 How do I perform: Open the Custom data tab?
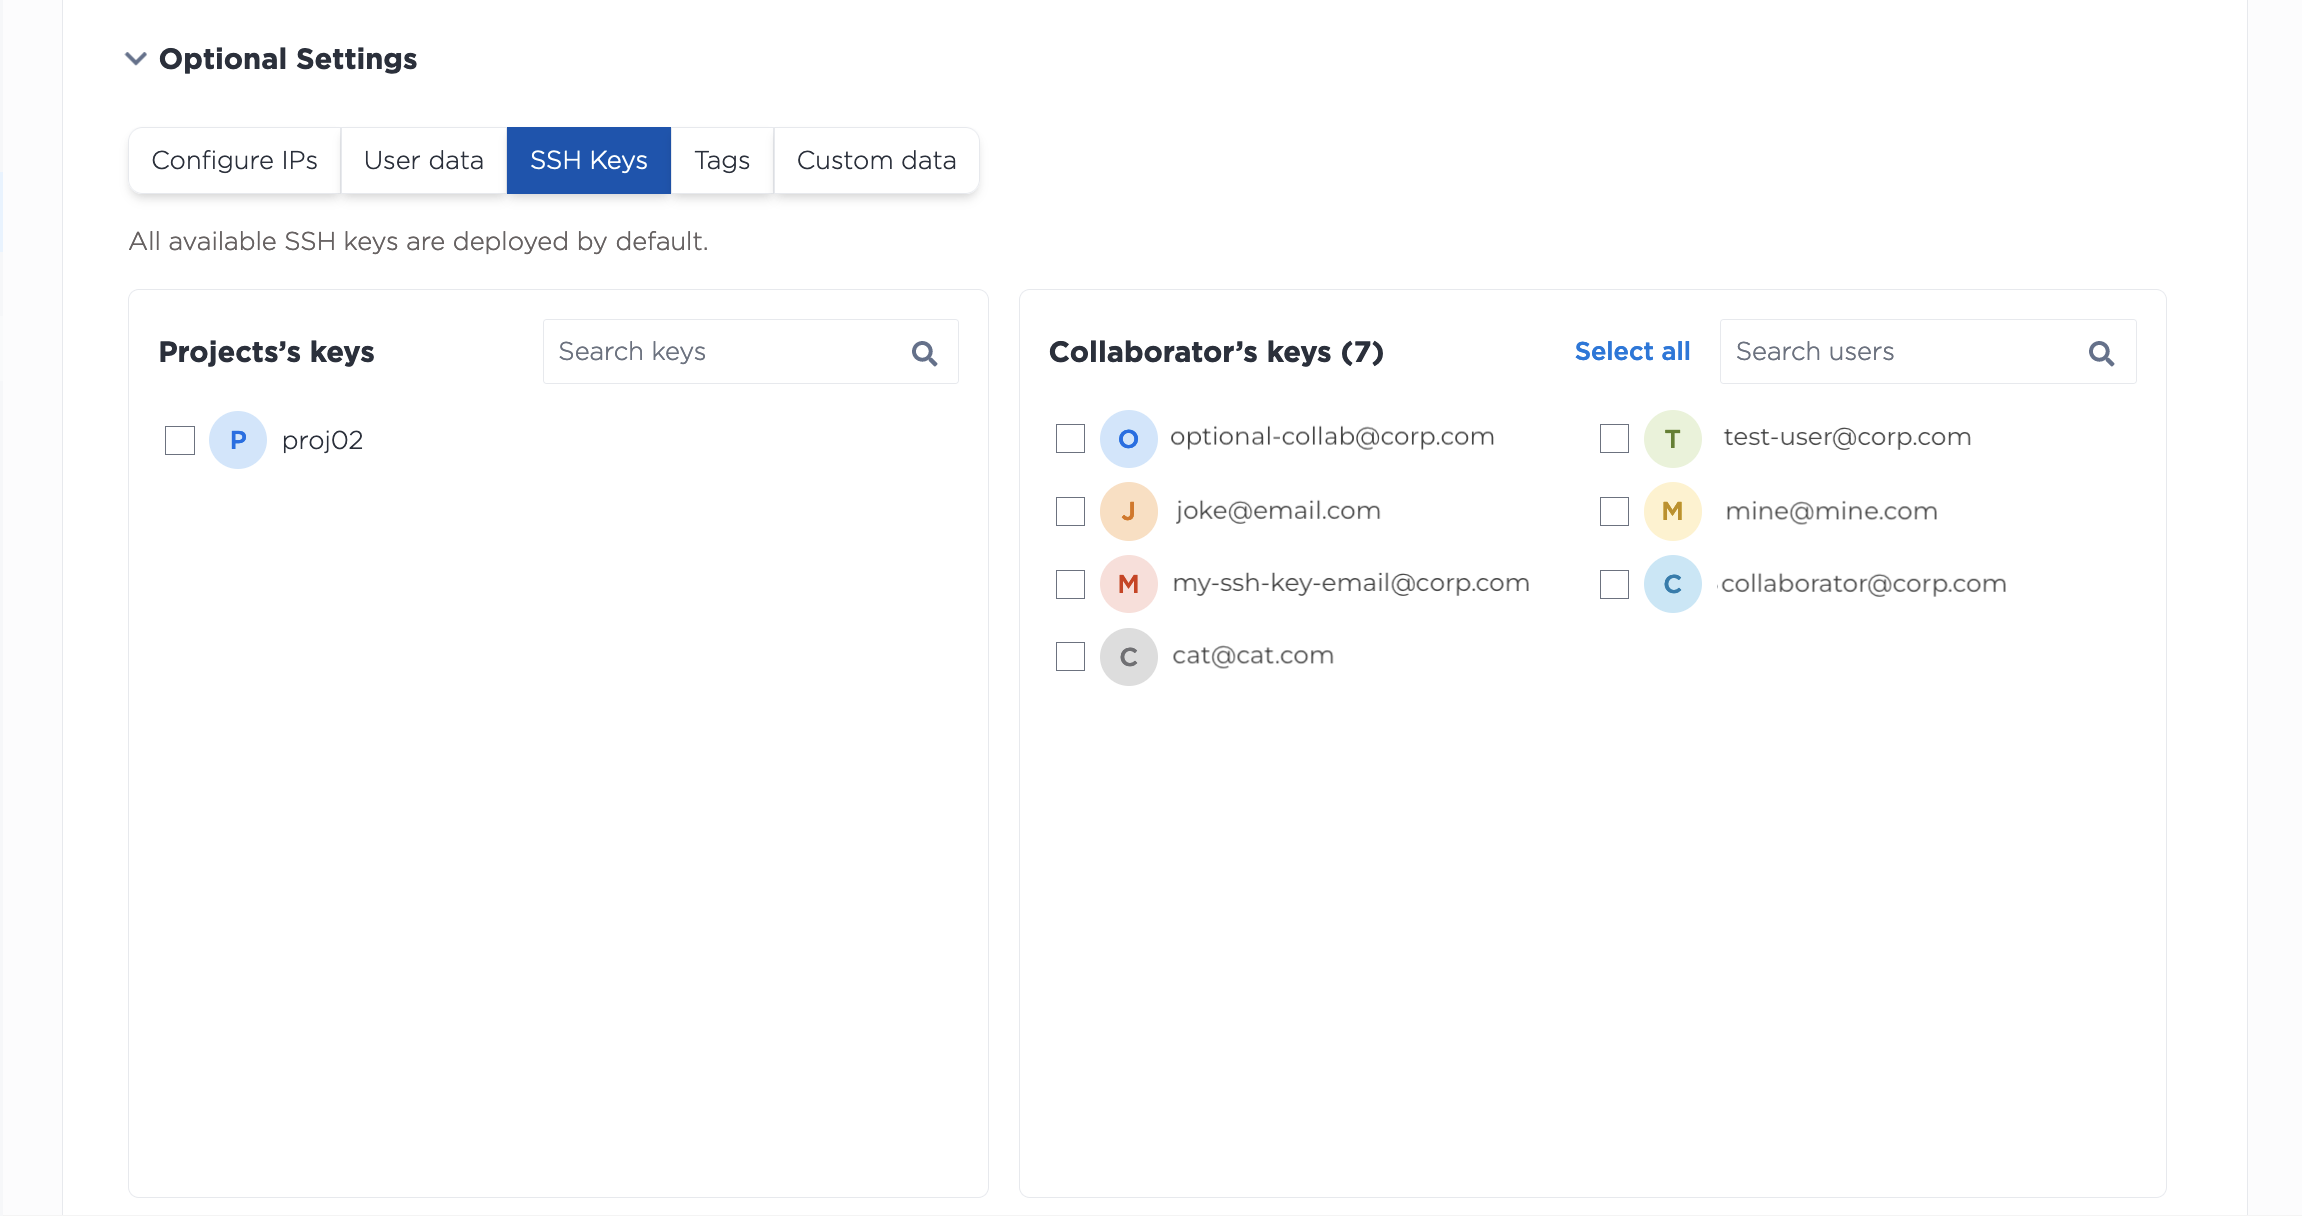tap(876, 160)
